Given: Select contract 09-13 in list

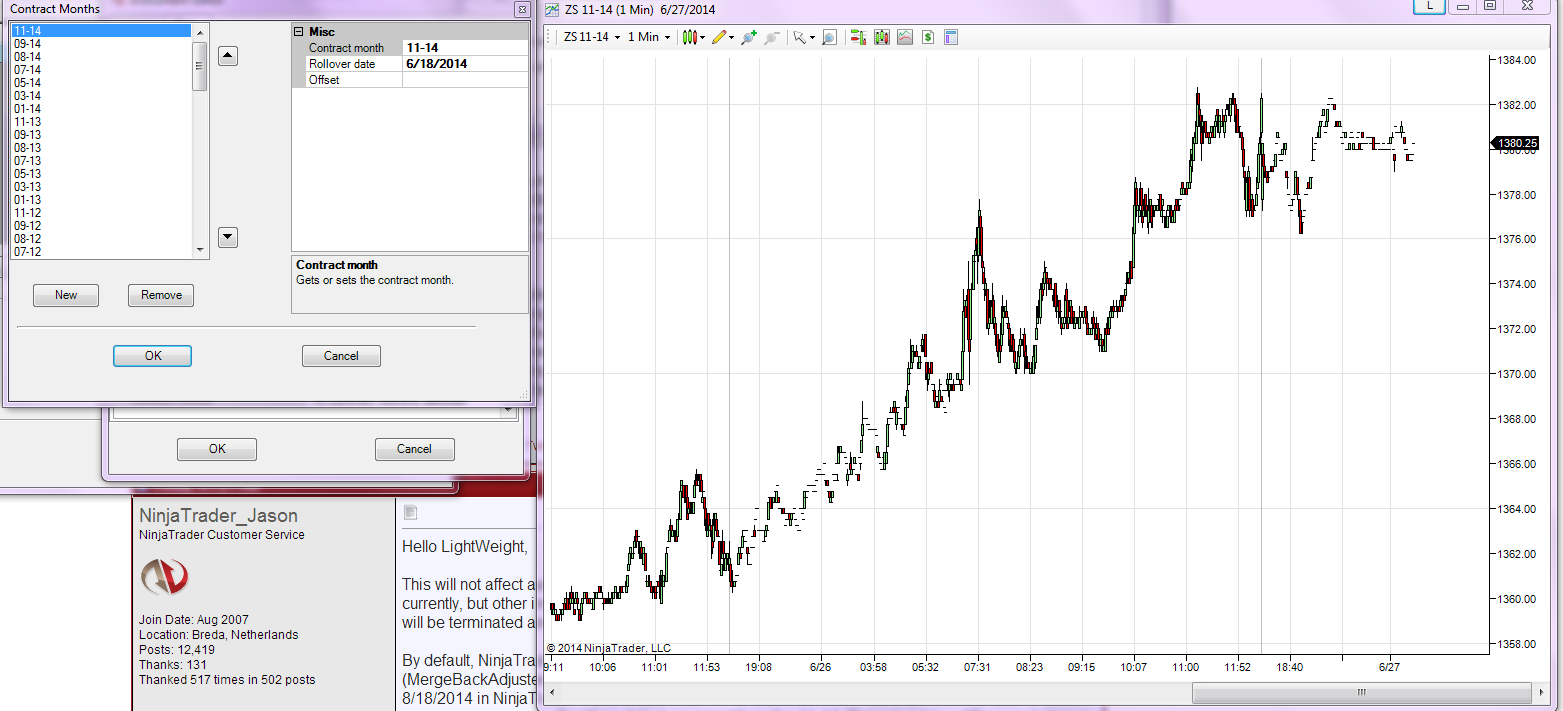Looking at the screenshot, I should [x=101, y=135].
